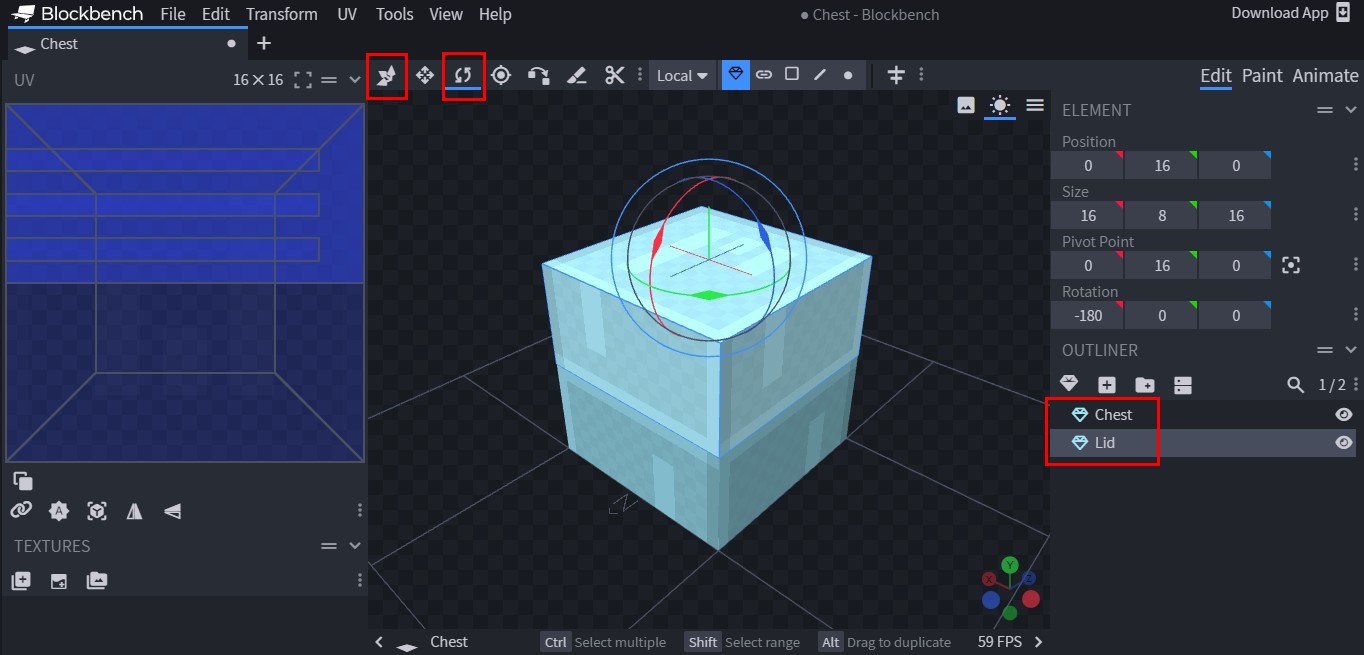Screen dimensions: 1364x655
Task: Mirror UV vertically icon
Action: point(172,511)
